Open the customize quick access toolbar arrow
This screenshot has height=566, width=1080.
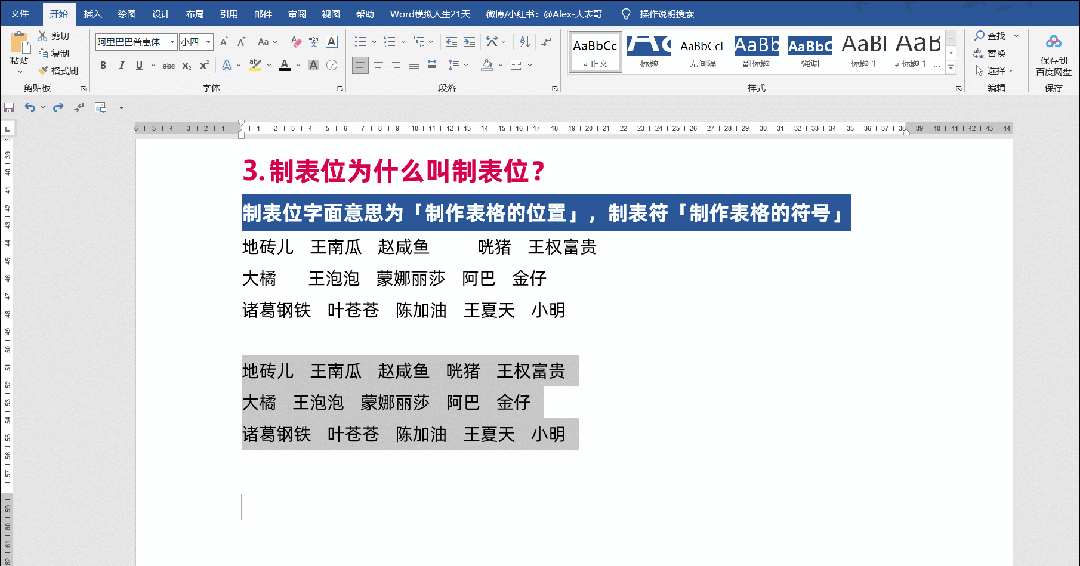(121, 108)
